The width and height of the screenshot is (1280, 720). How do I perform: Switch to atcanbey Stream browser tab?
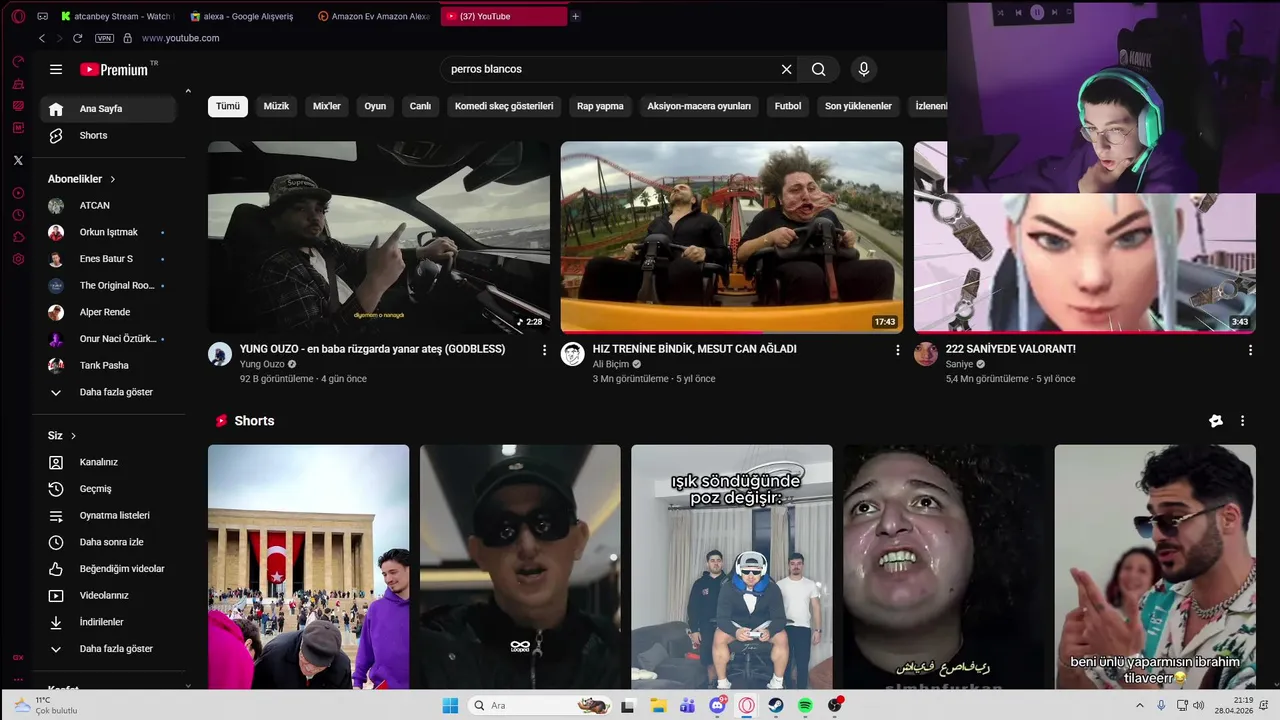(x=116, y=16)
